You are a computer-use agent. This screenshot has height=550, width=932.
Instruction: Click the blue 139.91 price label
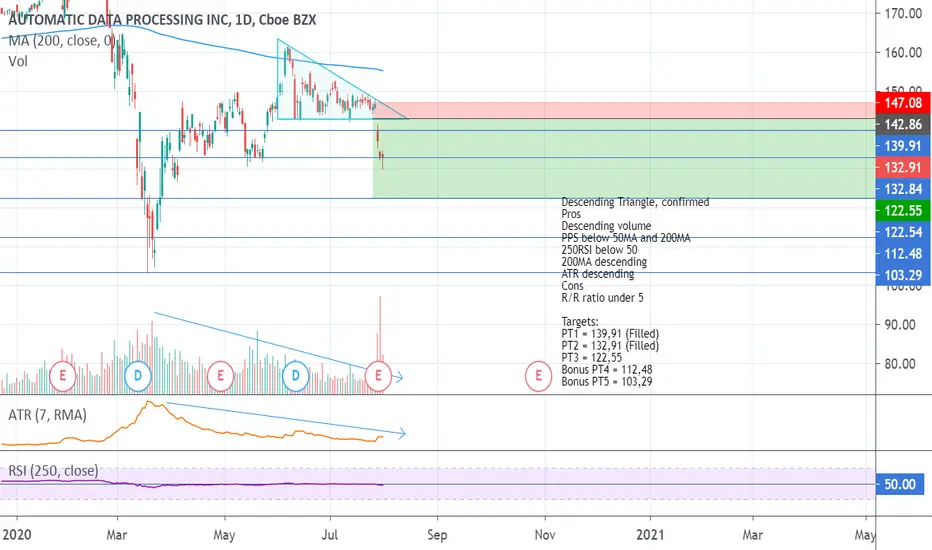pos(903,146)
